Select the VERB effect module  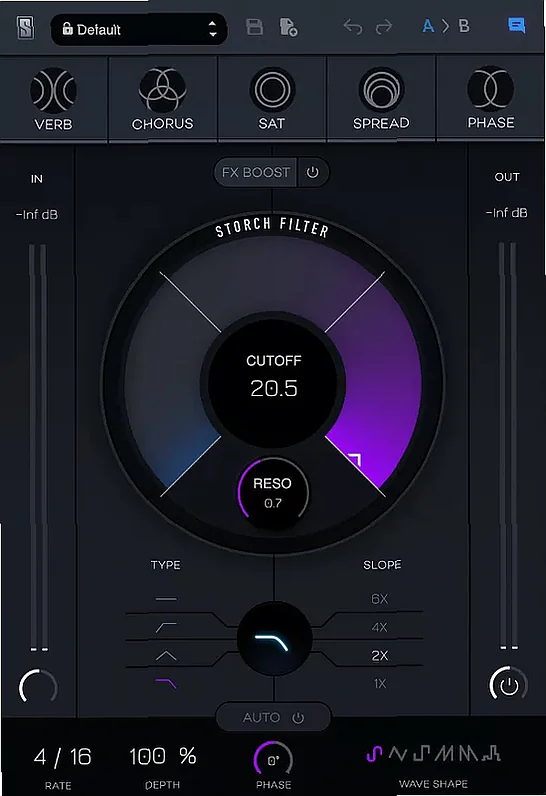tap(53, 100)
